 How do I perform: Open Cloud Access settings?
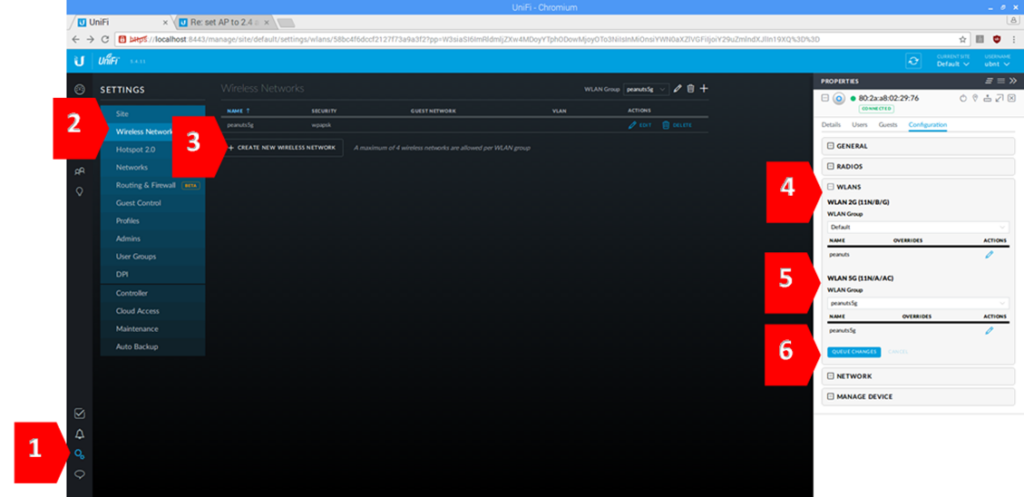[x=153, y=311]
